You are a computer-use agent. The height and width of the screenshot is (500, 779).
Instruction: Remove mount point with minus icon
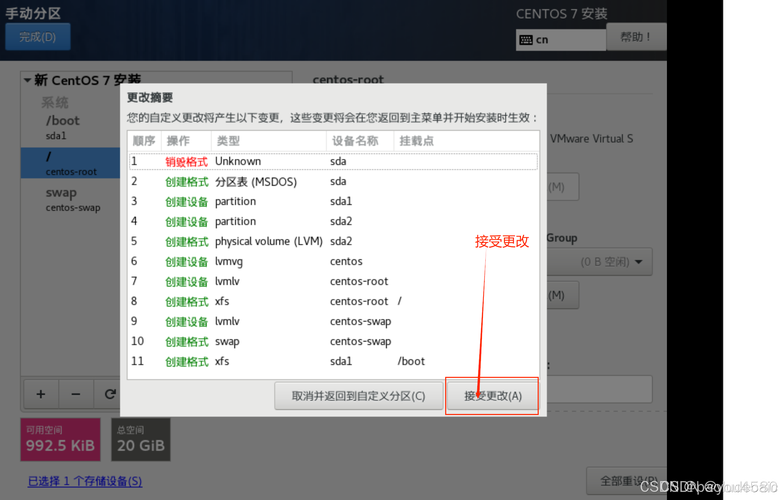[76, 394]
